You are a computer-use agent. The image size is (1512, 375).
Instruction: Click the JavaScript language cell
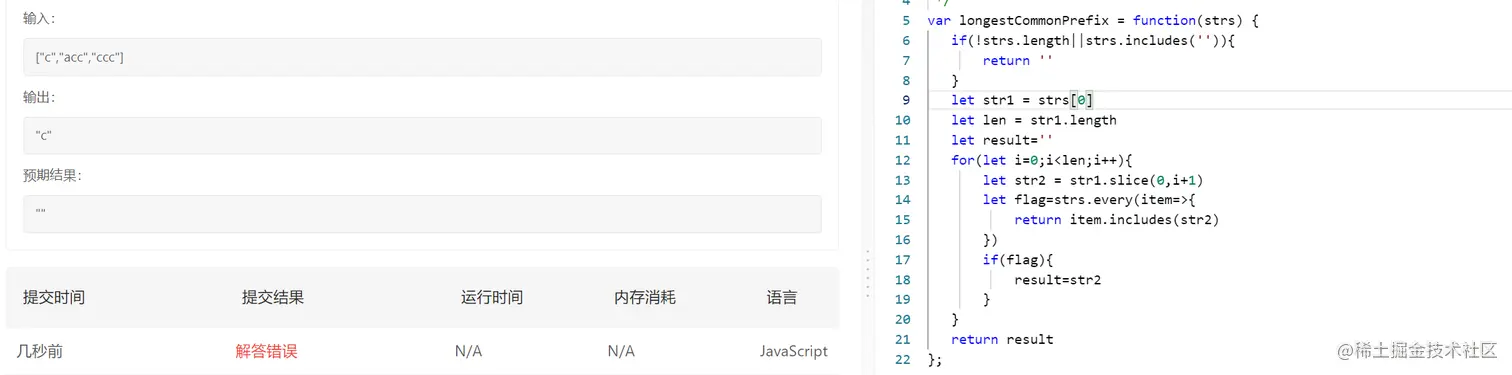(794, 351)
